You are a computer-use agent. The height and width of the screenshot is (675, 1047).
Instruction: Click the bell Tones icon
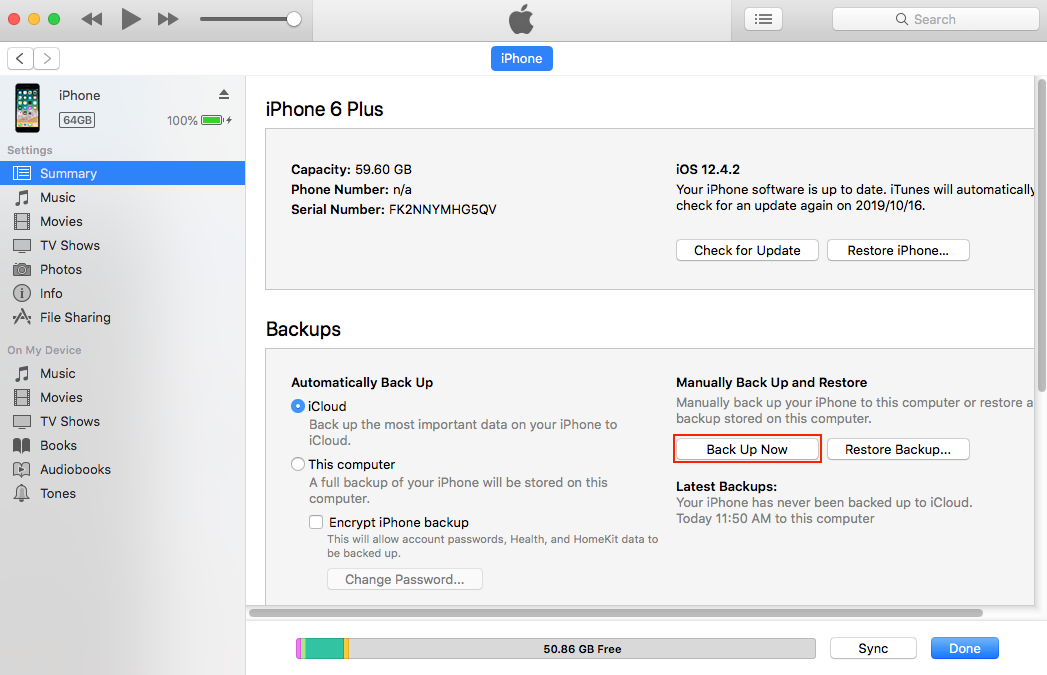[x=22, y=494]
